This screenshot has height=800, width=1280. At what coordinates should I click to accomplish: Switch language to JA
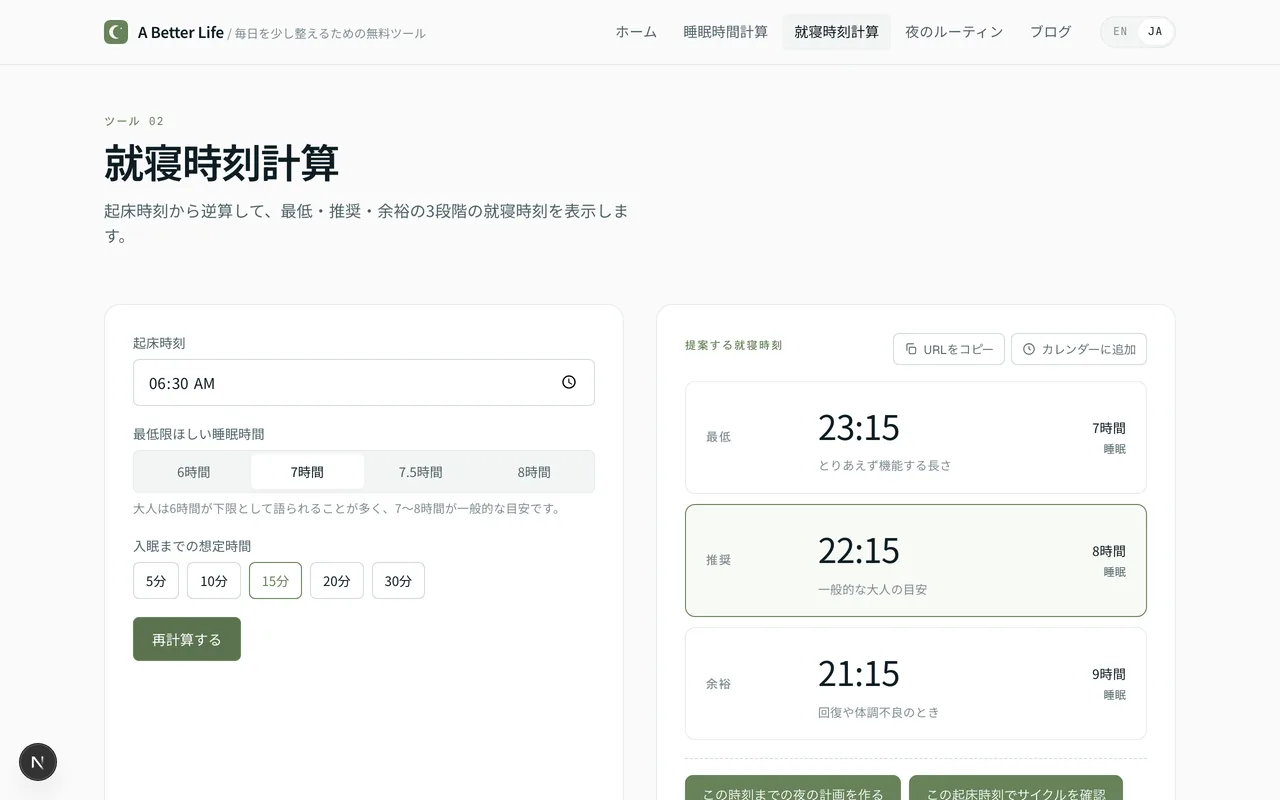[1155, 32]
